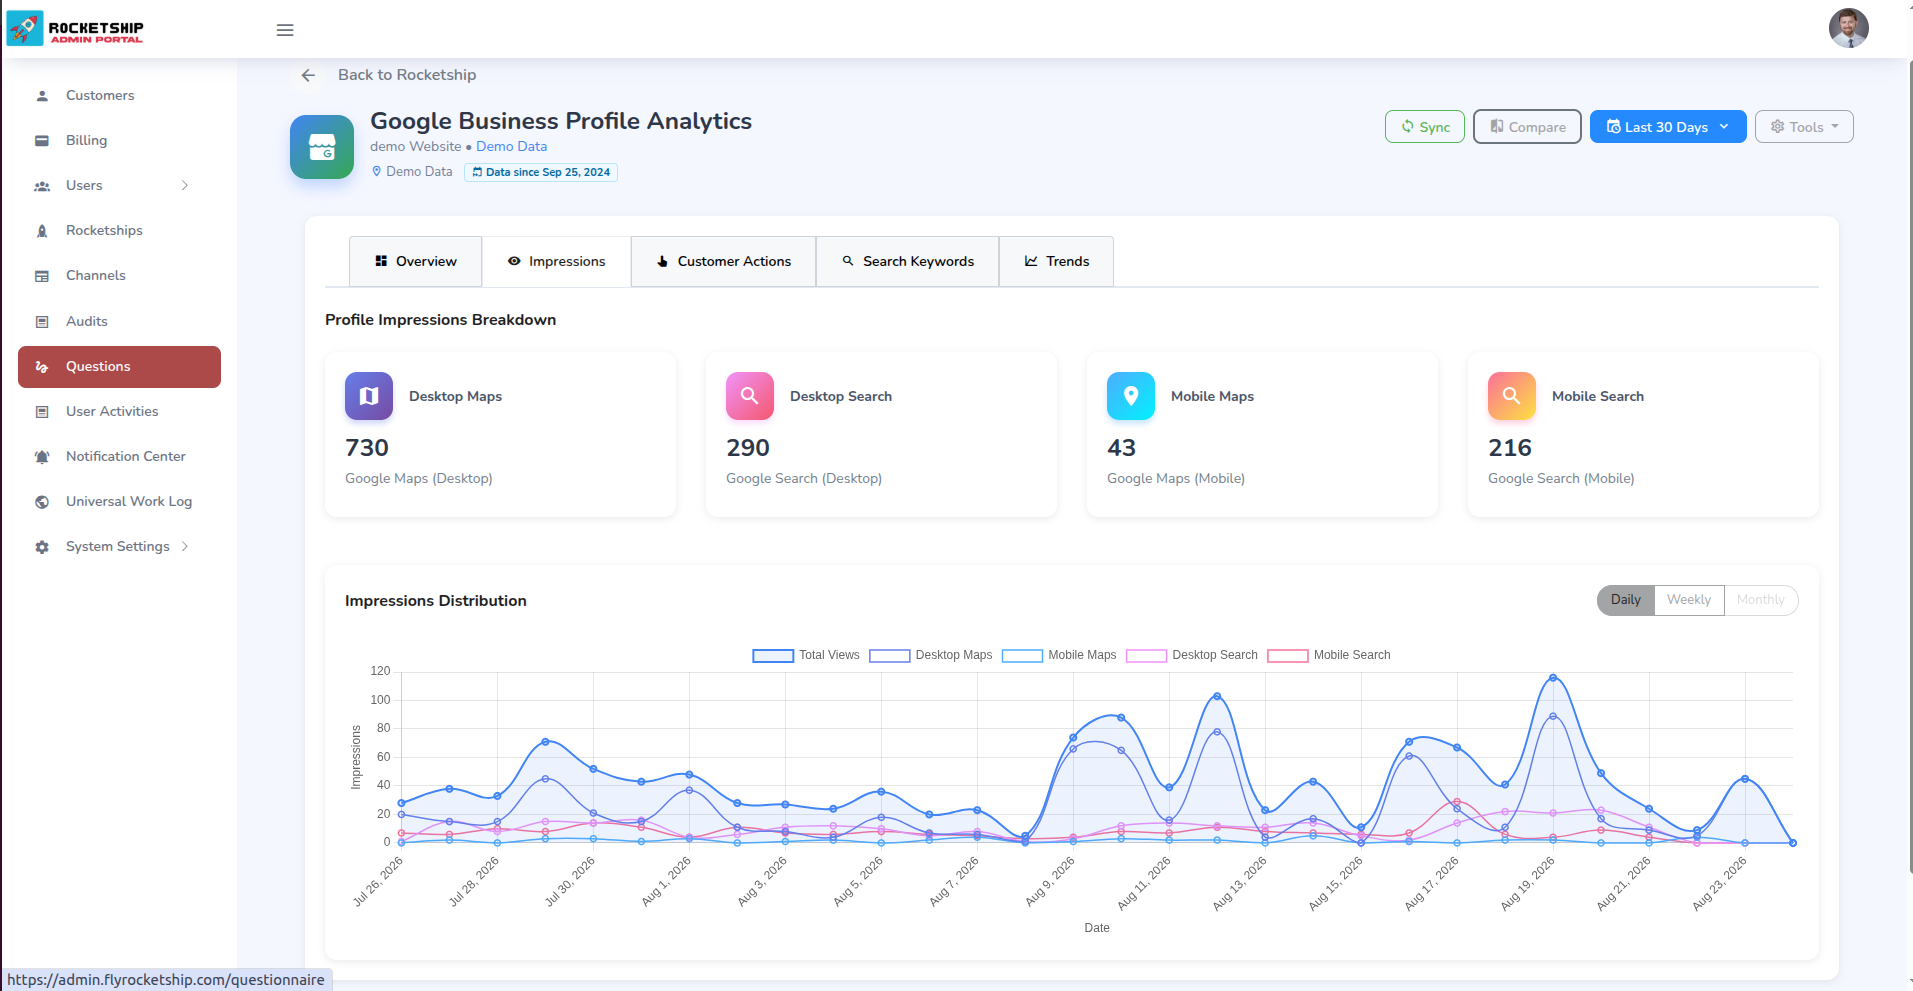Go to the Trends tab
Viewport: 1913px width, 991px height.
click(x=1056, y=261)
